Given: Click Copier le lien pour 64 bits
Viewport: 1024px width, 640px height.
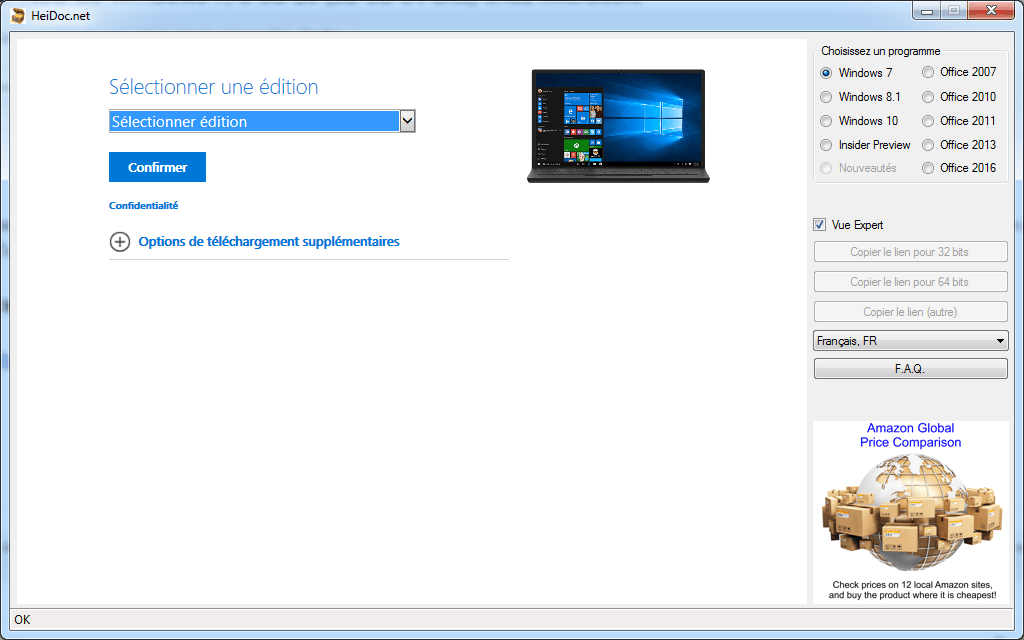Looking at the screenshot, I should point(910,282).
